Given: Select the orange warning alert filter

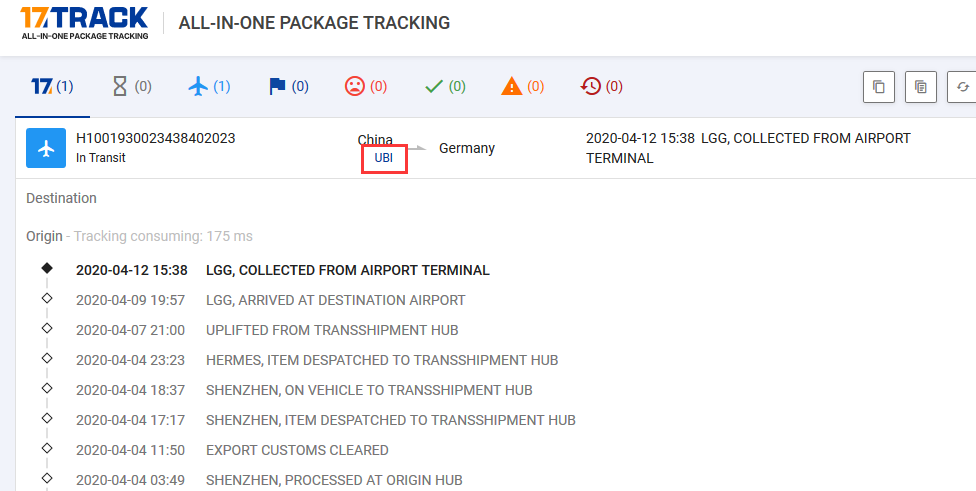Looking at the screenshot, I should tap(523, 87).
